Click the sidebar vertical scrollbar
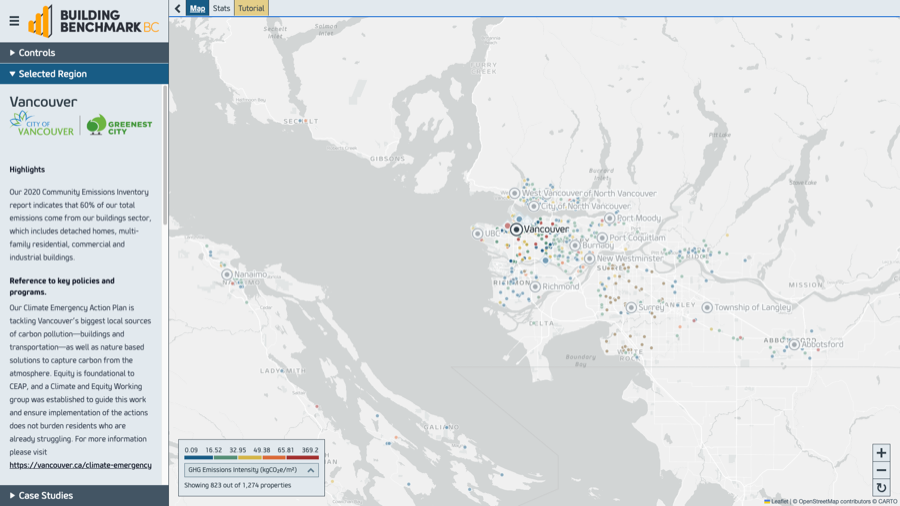Viewport: 900px width, 506px height. [165, 155]
